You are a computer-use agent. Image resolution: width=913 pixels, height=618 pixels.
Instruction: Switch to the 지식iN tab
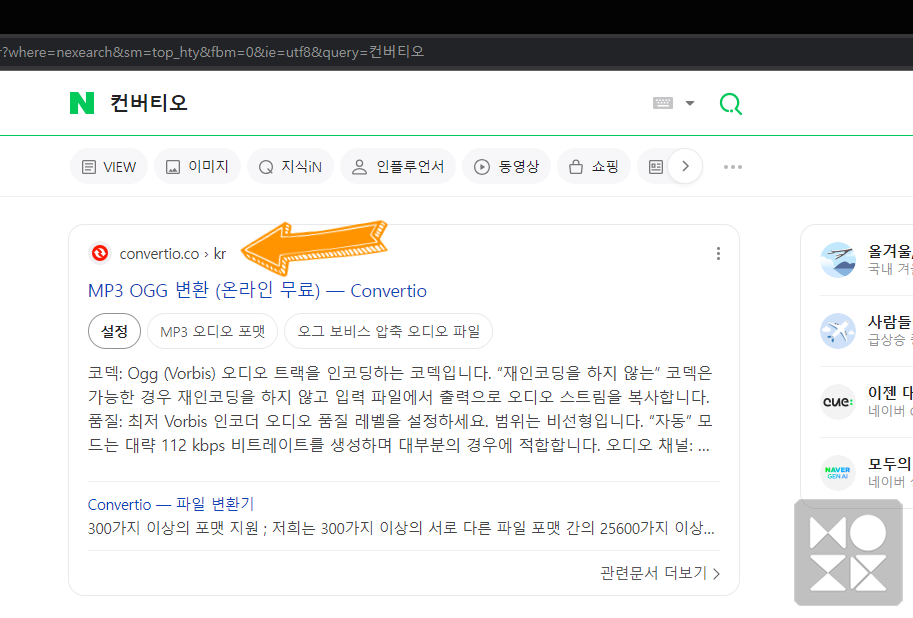290,167
